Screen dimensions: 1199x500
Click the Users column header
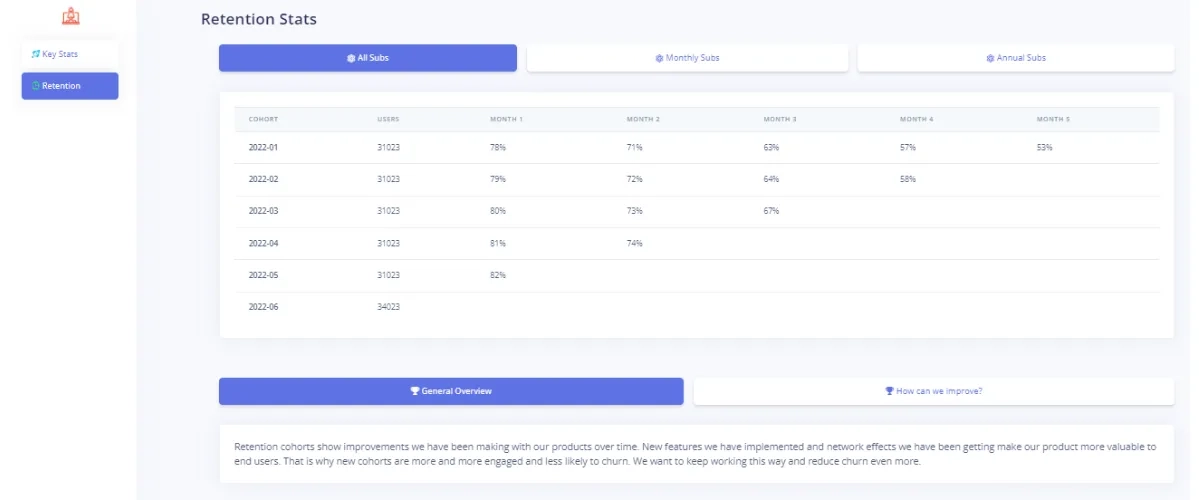[388, 120]
